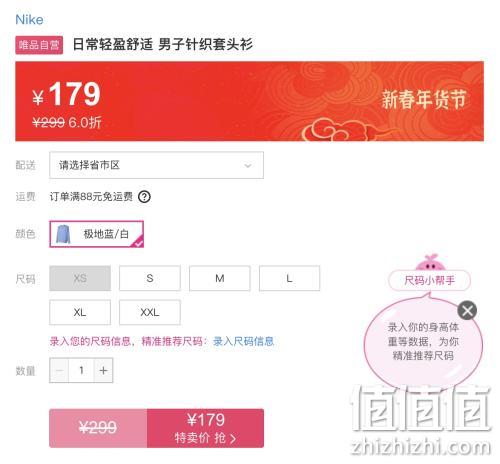Close the size helper speech bubble

tap(467, 311)
